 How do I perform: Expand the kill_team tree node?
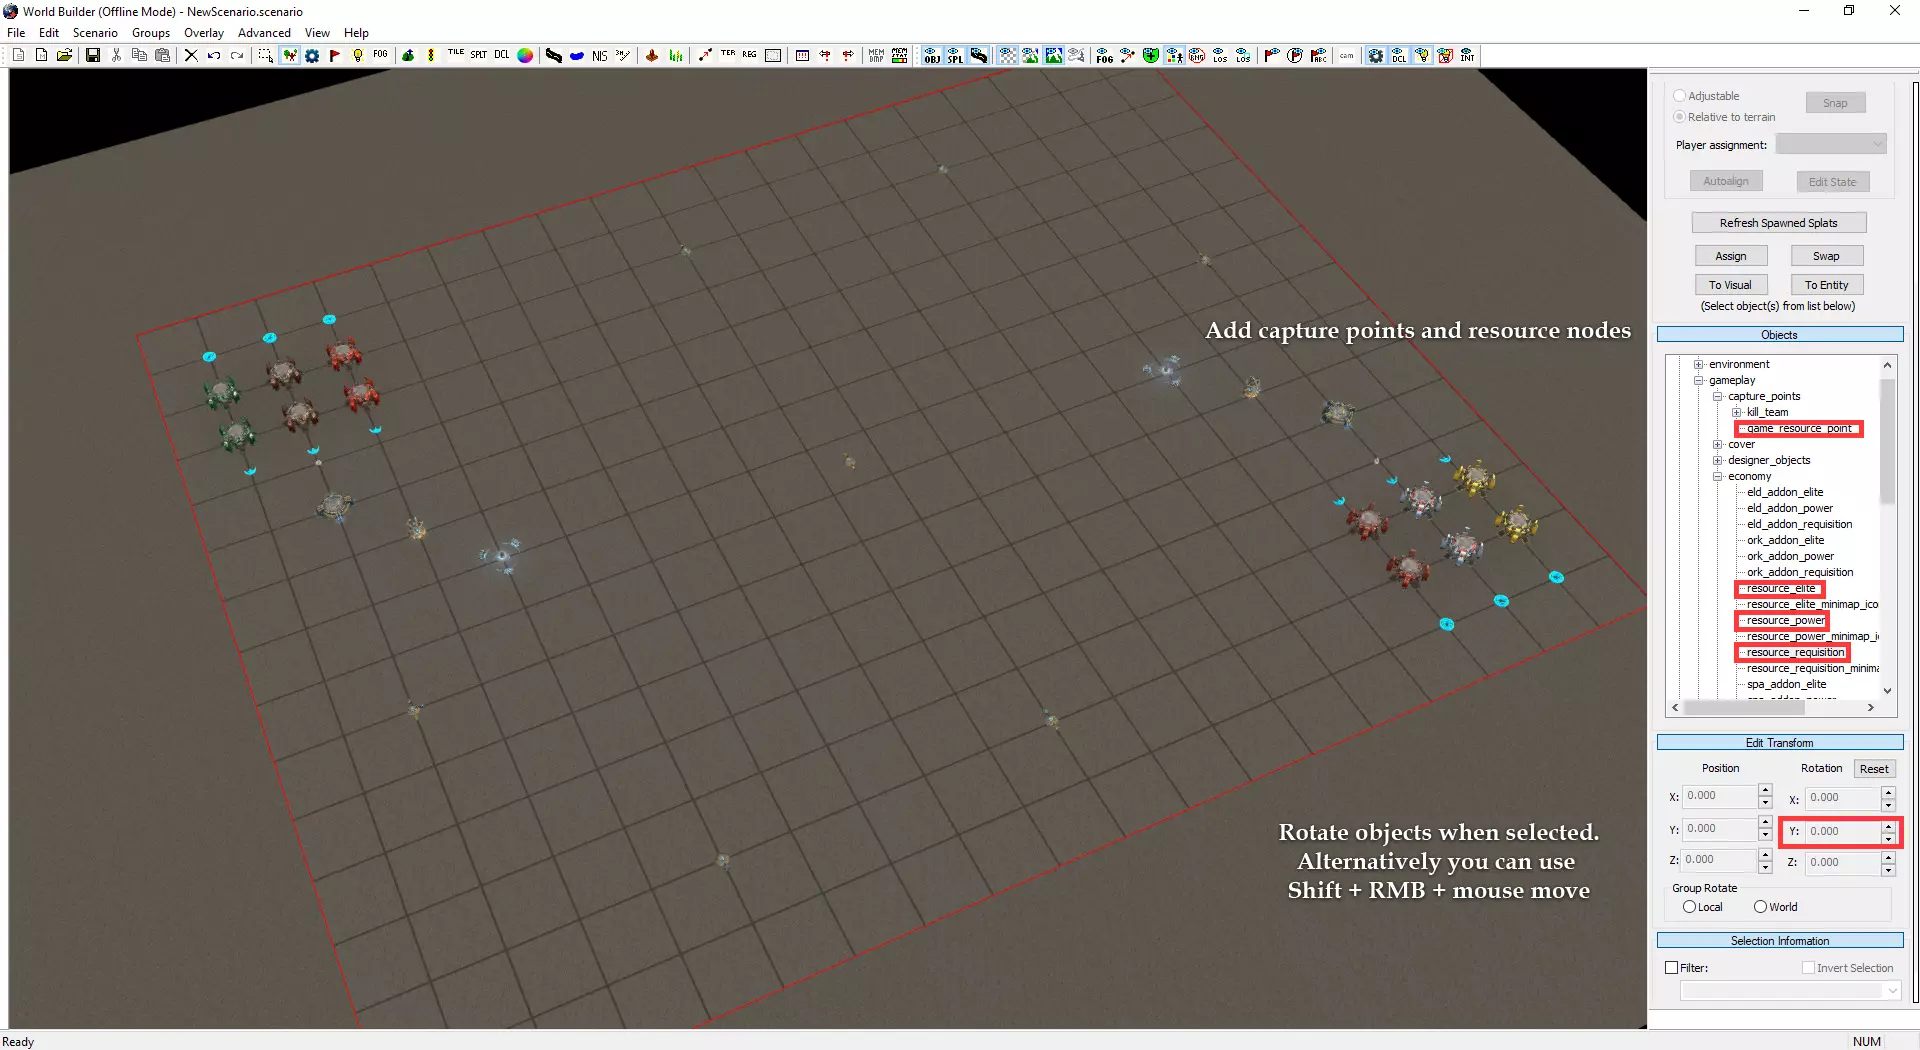coord(1737,412)
